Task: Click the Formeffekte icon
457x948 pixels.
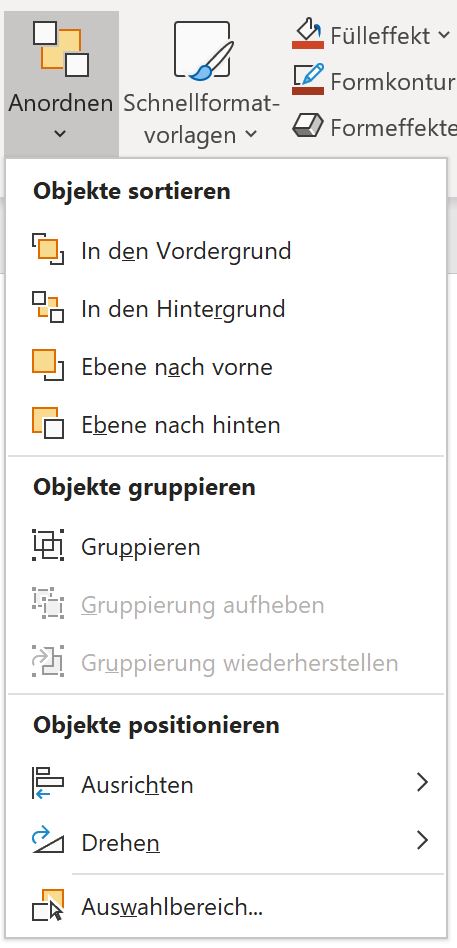Action: [308, 126]
